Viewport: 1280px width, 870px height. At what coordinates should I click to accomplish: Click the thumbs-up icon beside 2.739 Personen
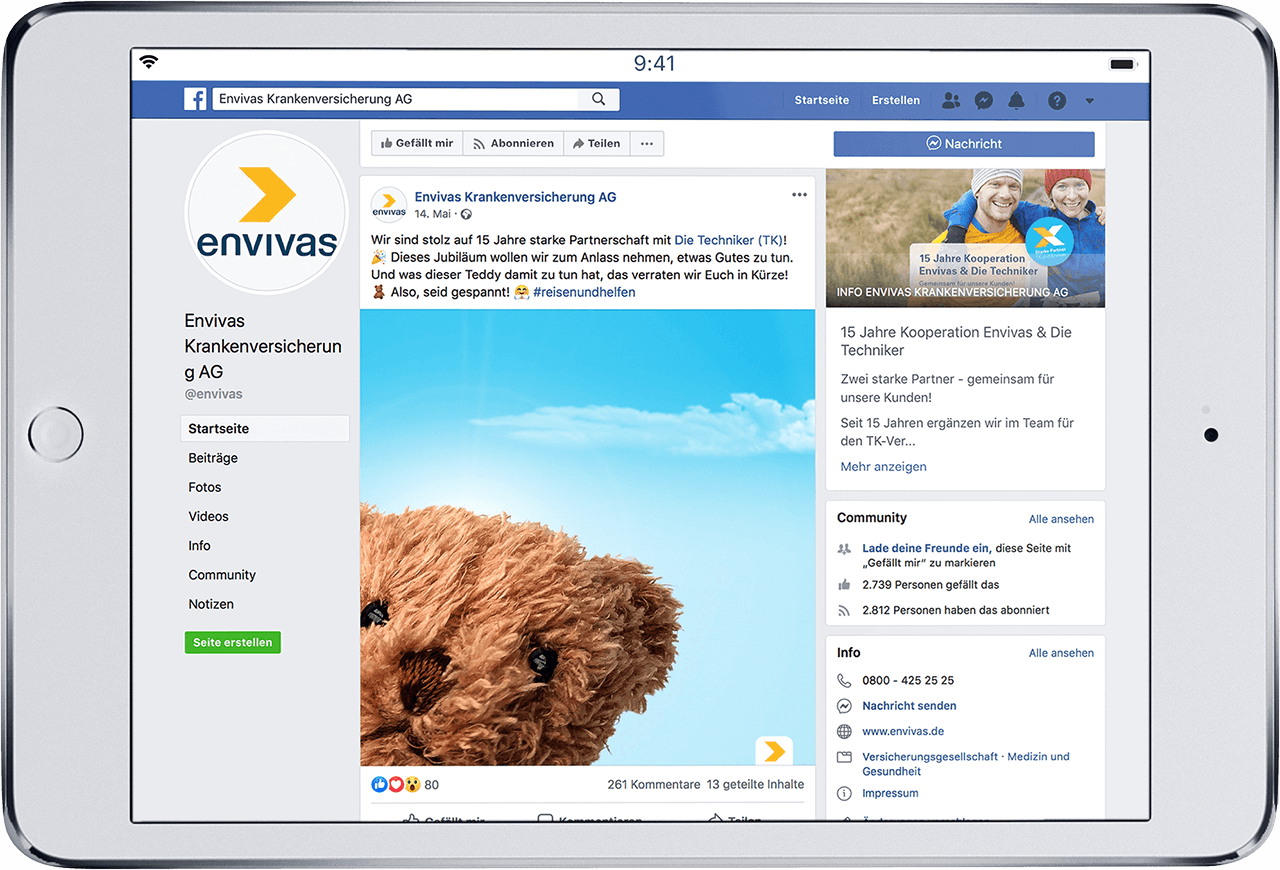844,585
